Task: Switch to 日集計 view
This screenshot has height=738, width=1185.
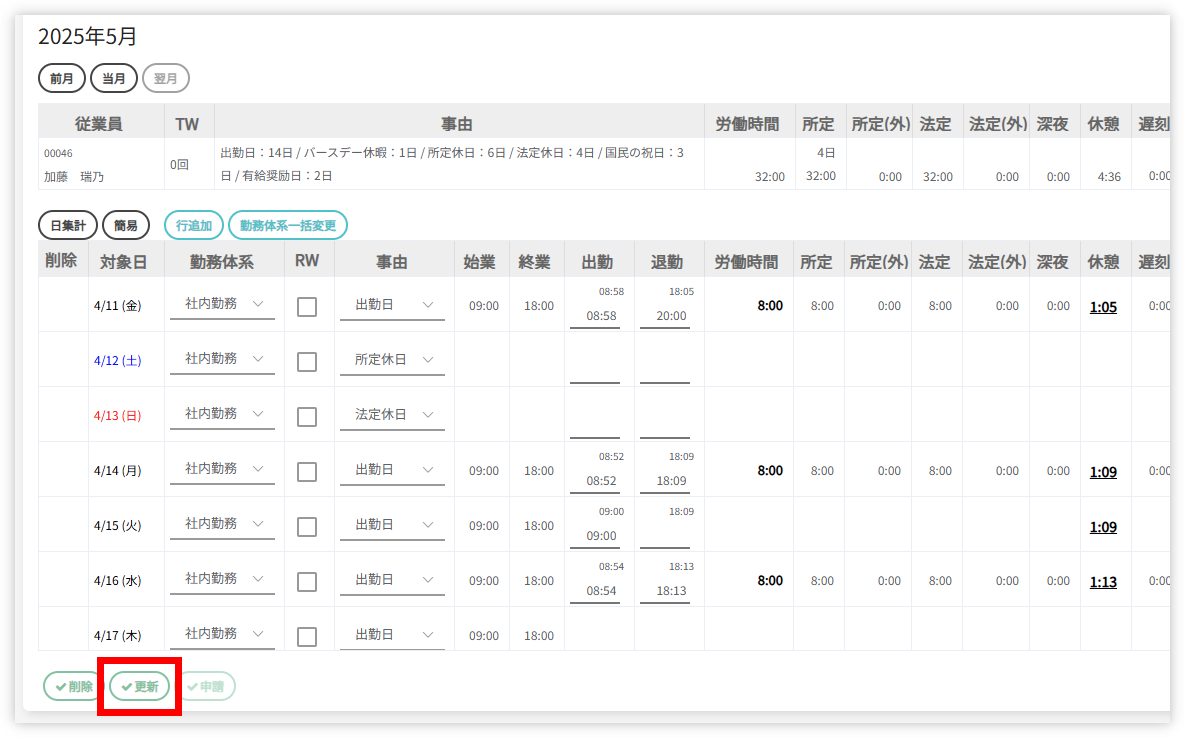Action: point(68,225)
